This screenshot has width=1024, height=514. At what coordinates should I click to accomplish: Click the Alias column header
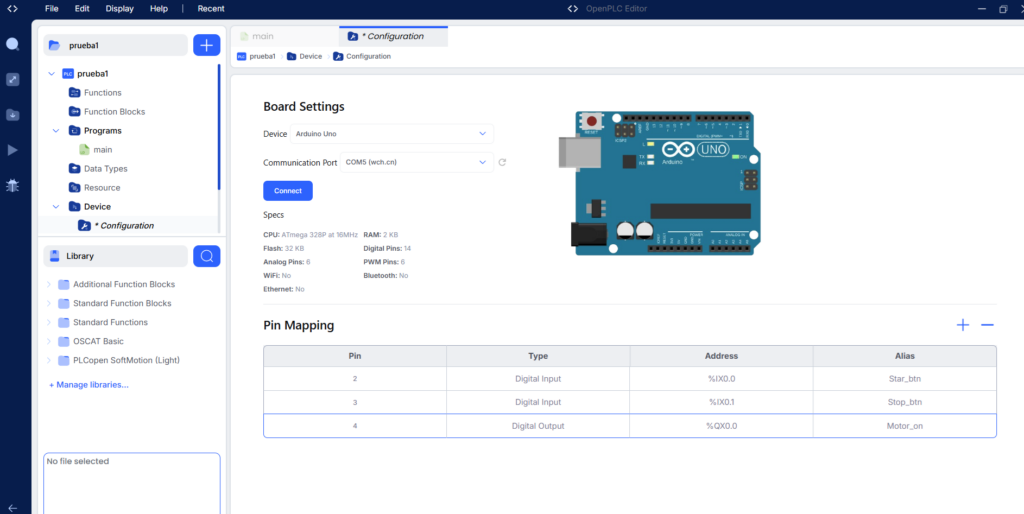[904, 357]
